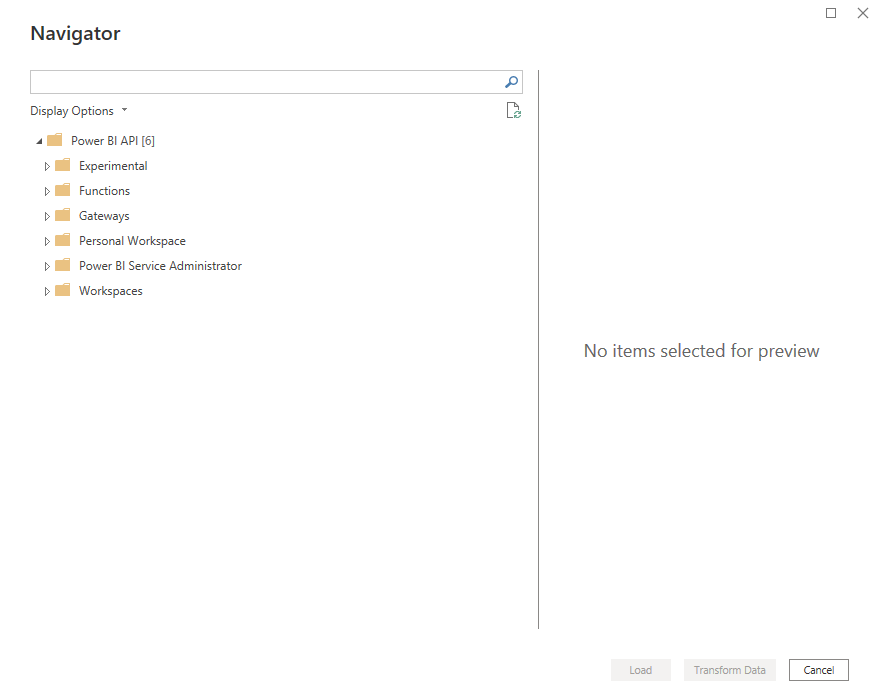879x699 pixels.
Task: Click the Load button
Action: (x=640, y=670)
